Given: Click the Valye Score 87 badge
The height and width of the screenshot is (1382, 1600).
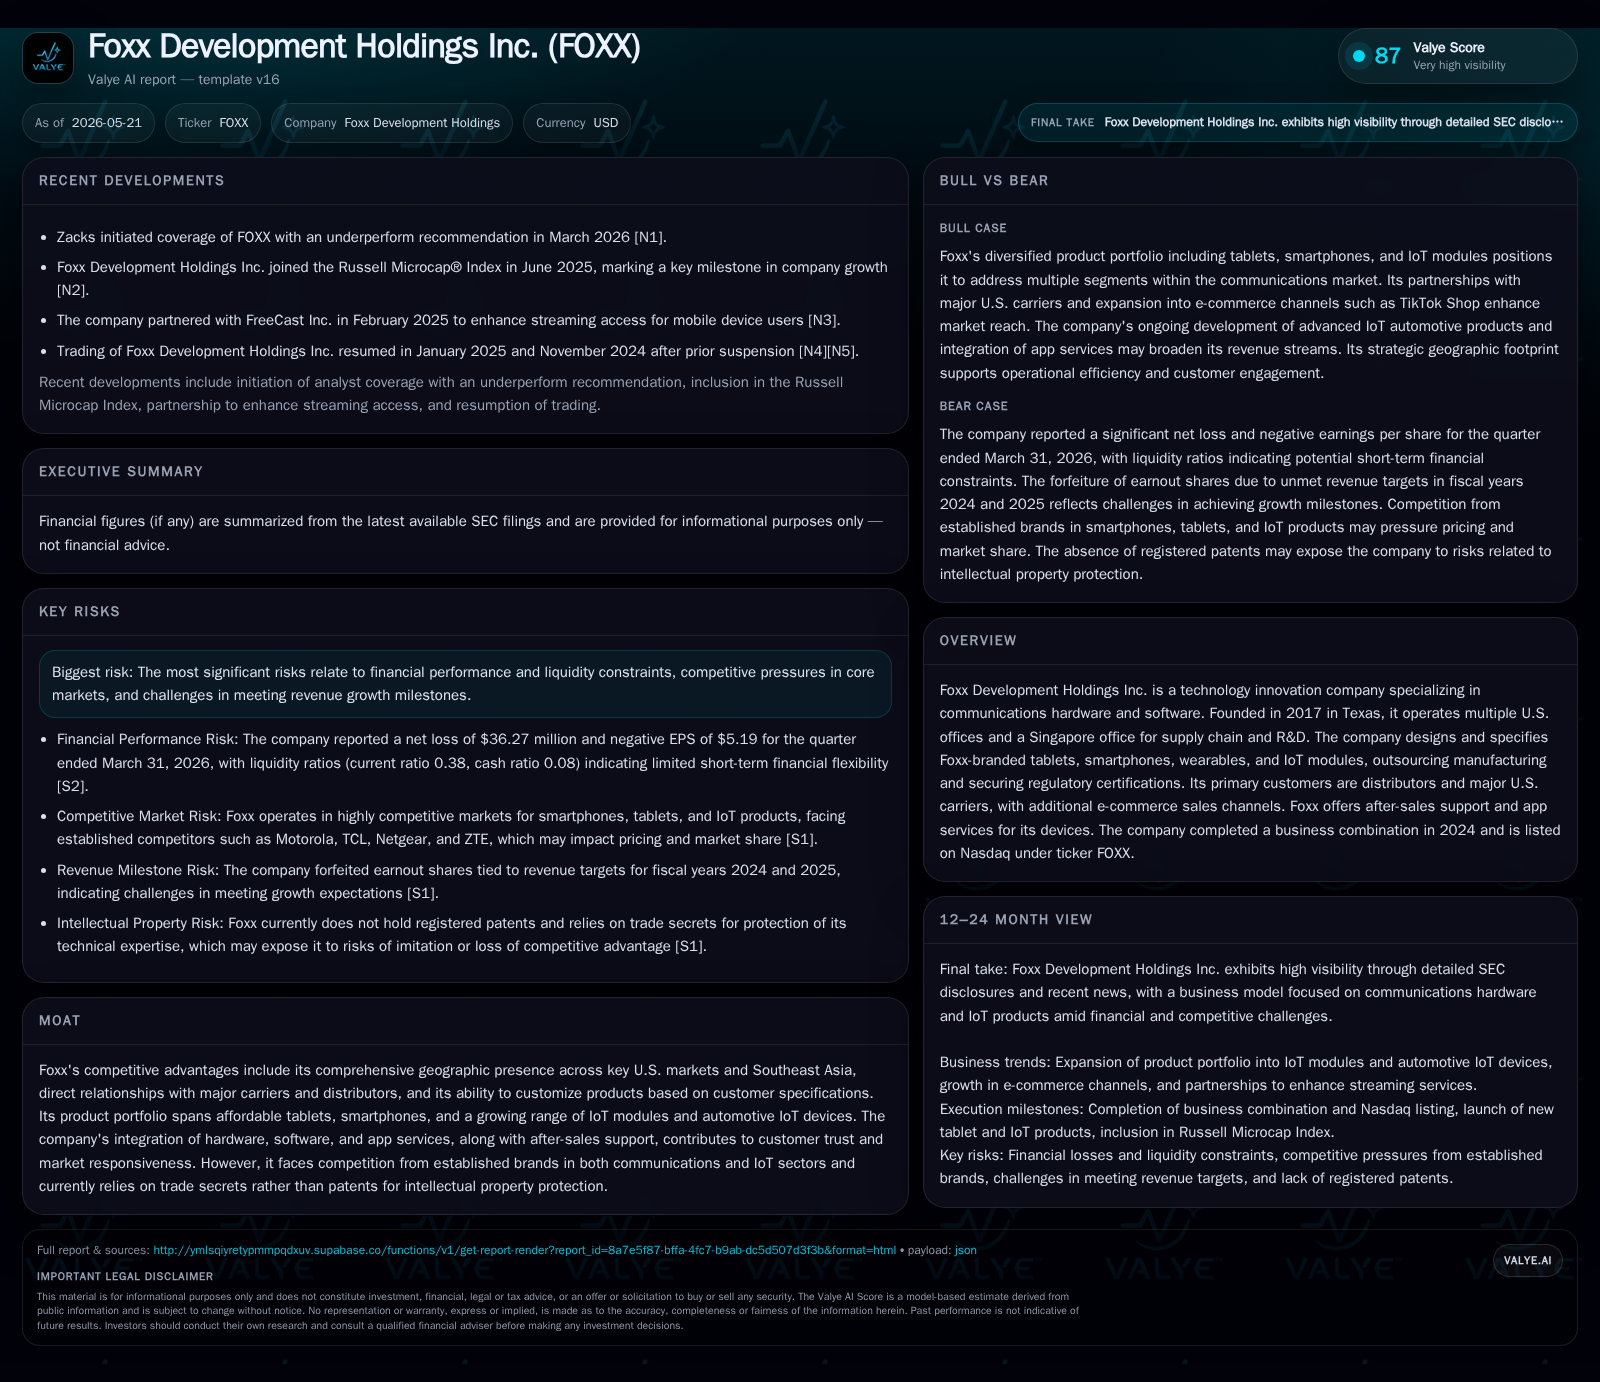Looking at the screenshot, I should pos(1457,56).
